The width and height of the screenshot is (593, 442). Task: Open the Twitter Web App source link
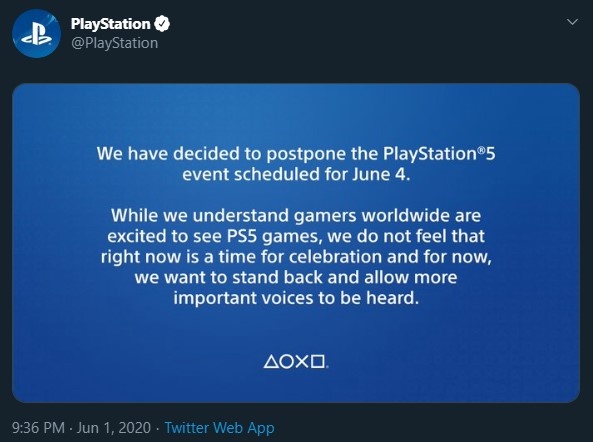tap(219, 428)
